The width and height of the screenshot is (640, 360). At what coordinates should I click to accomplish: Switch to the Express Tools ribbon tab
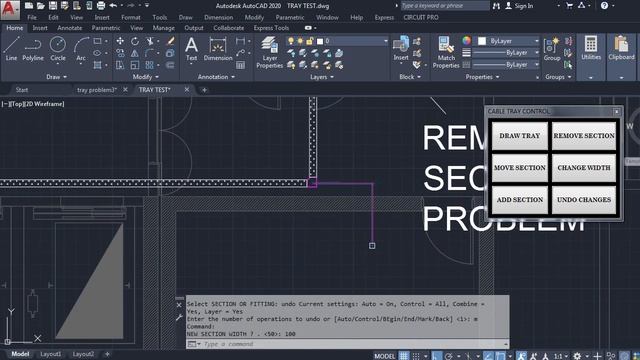(271, 28)
